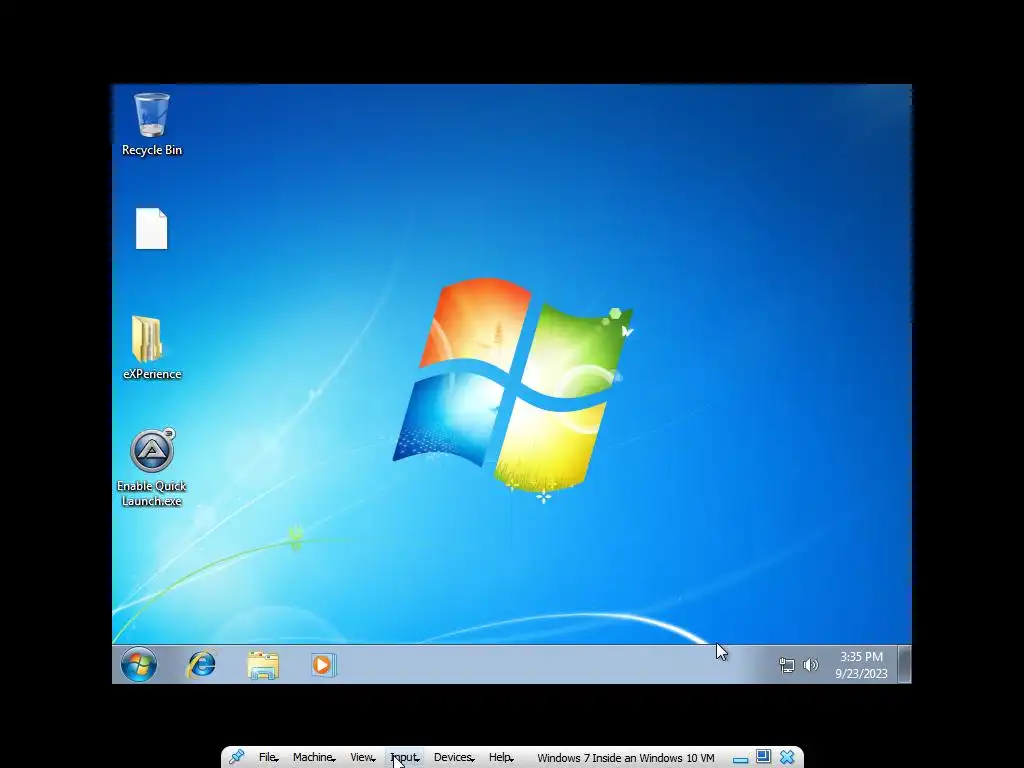Open Windows Explorer from the taskbar

tap(263, 665)
